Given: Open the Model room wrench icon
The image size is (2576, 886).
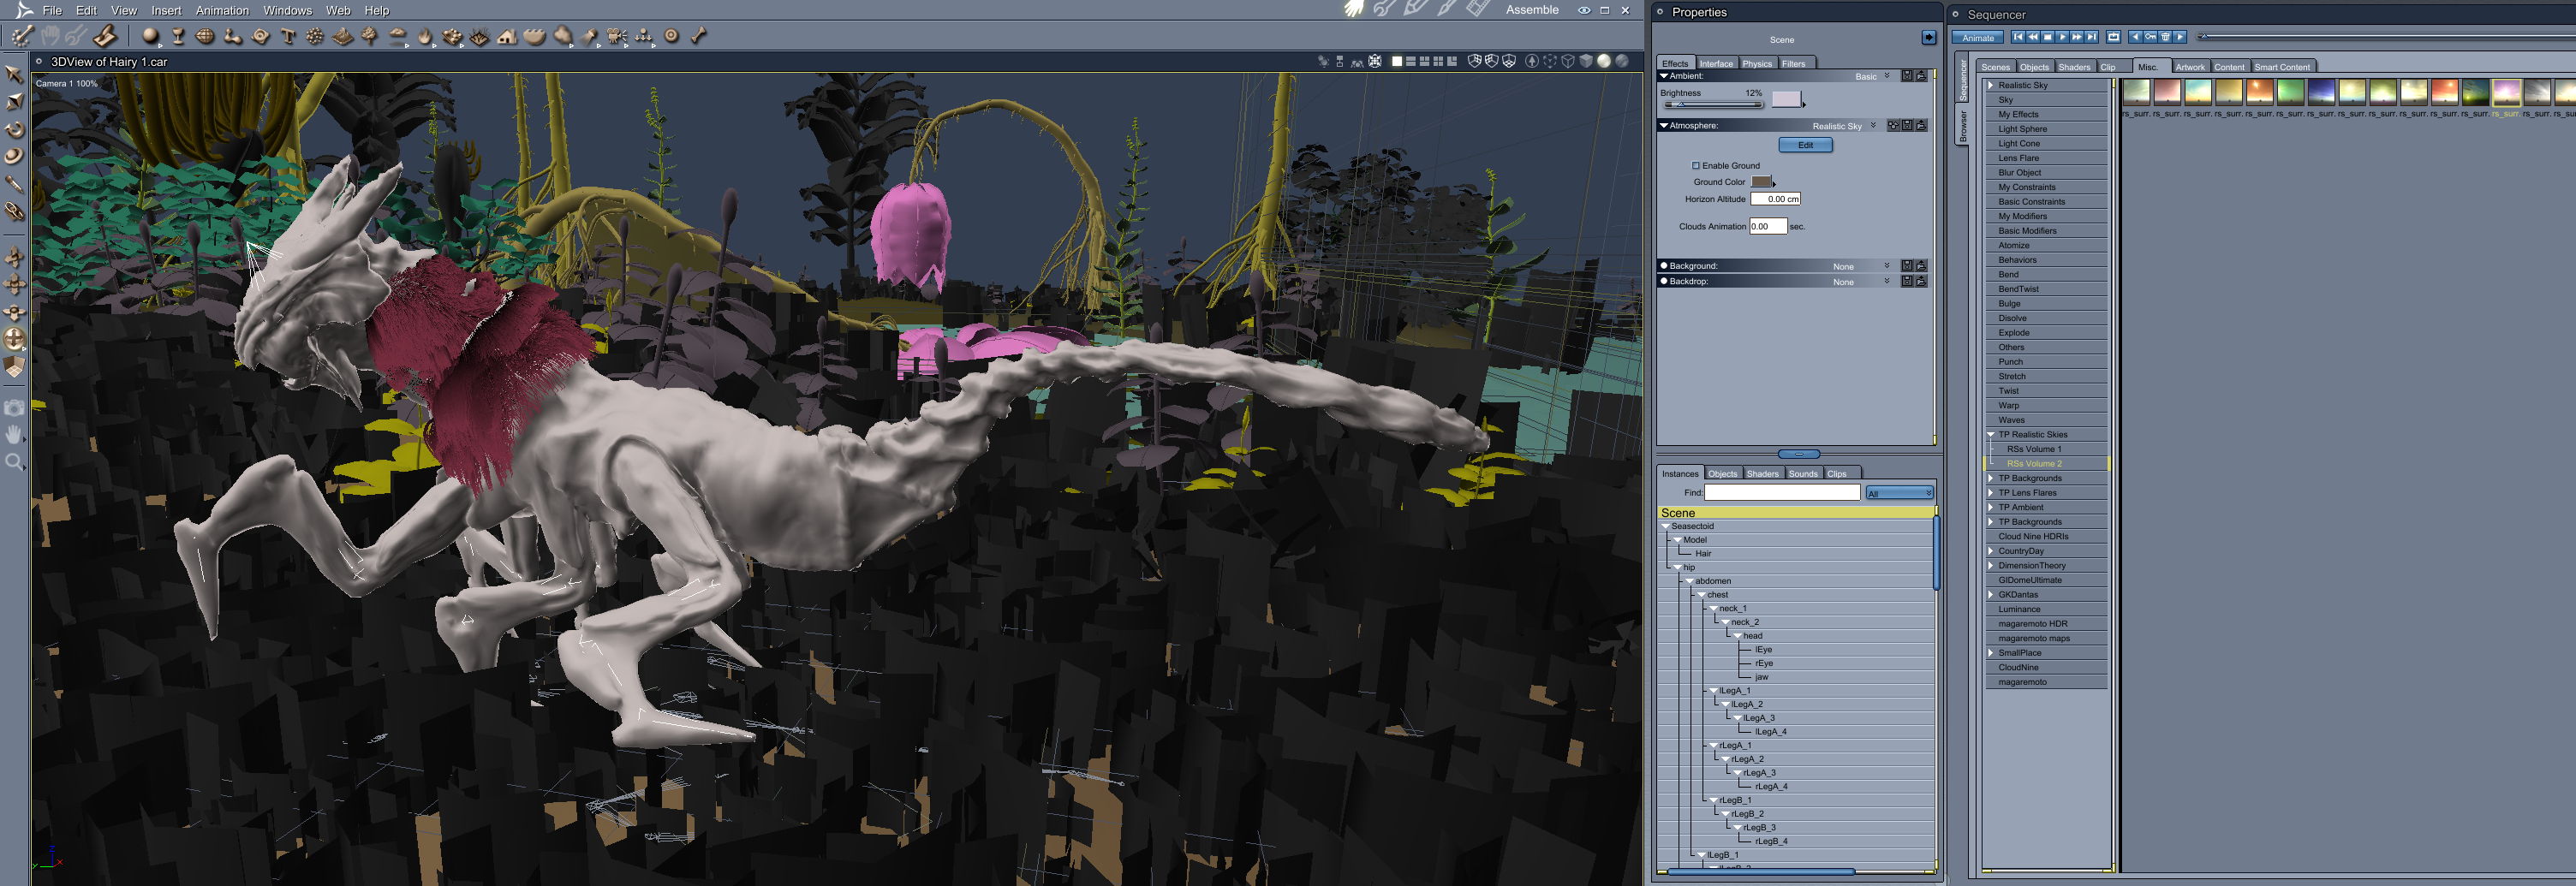Looking at the screenshot, I should pos(1385,9).
